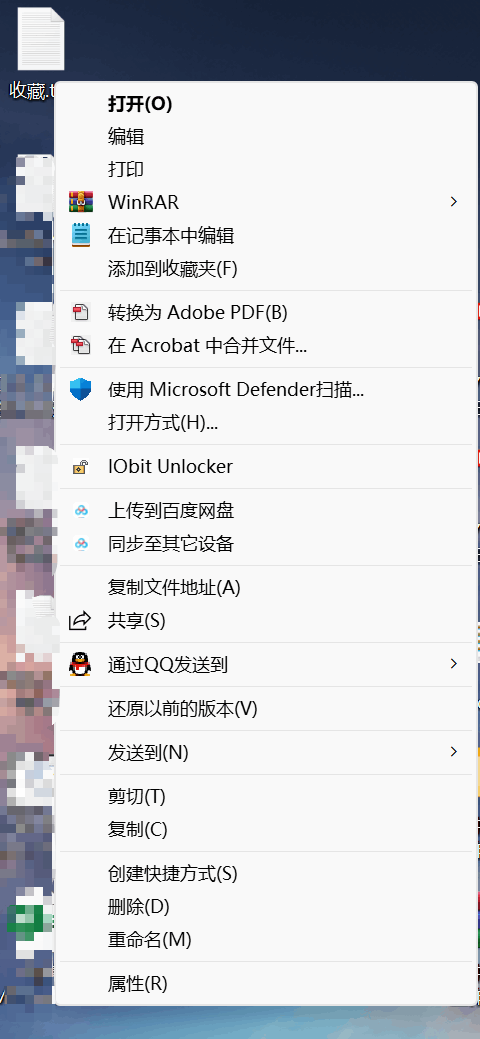Select 打开方式(H)... menu entry
The width and height of the screenshot is (480, 1039).
(163, 423)
